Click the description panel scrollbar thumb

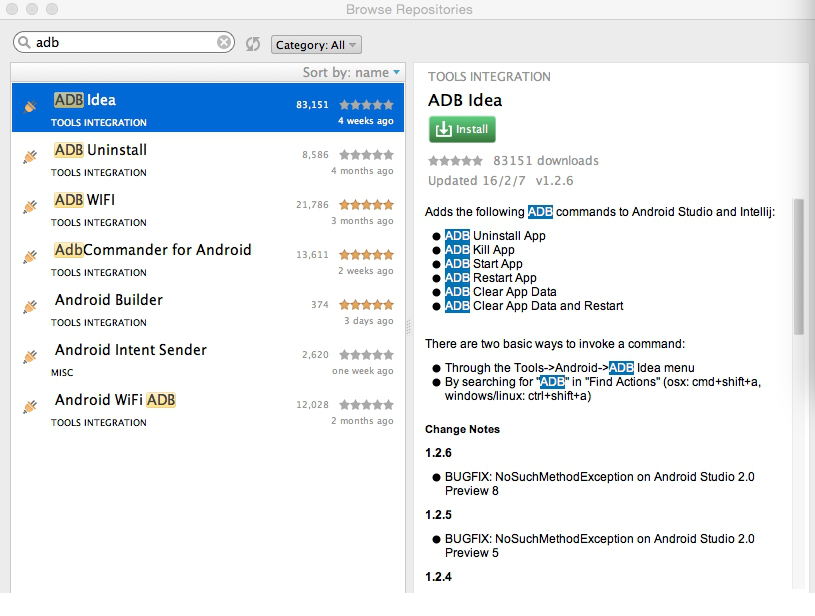[x=799, y=266]
